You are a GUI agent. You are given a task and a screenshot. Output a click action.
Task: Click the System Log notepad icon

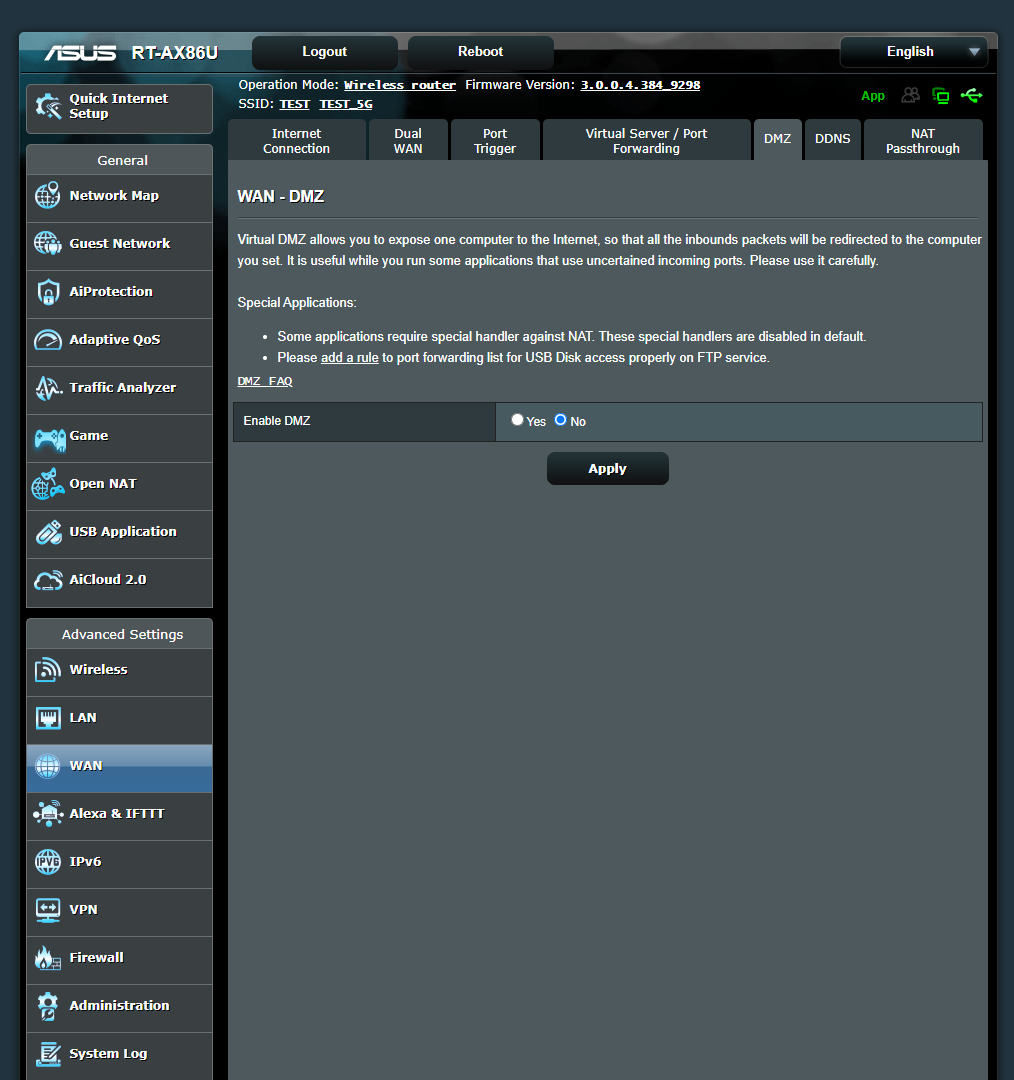[48, 1054]
